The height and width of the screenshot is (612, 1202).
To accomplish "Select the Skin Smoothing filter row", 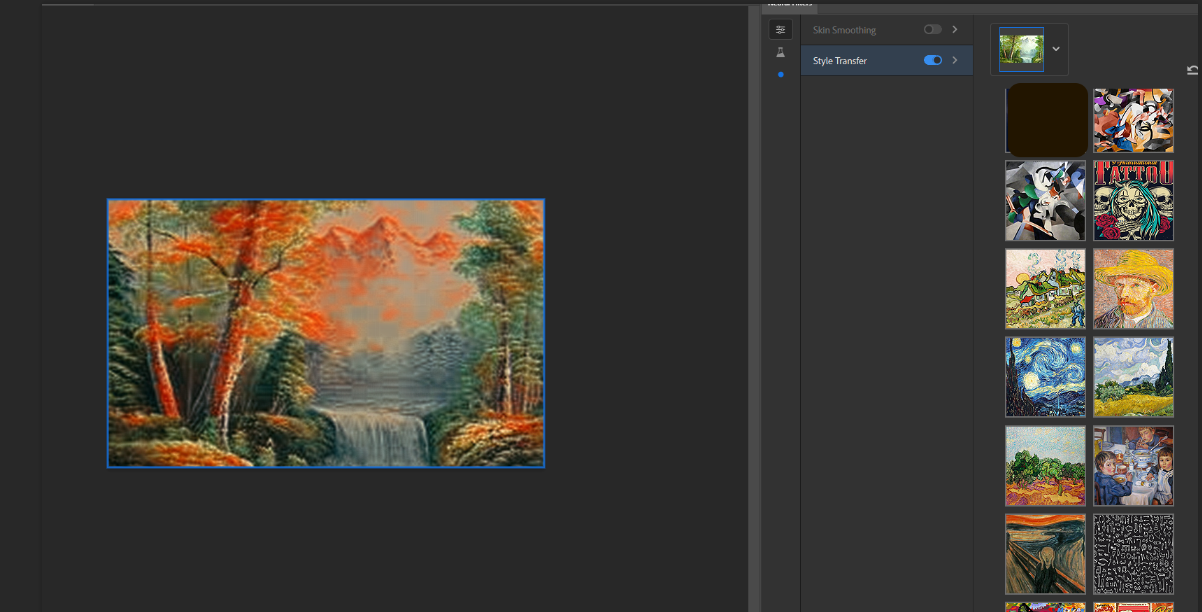I will [887, 30].
